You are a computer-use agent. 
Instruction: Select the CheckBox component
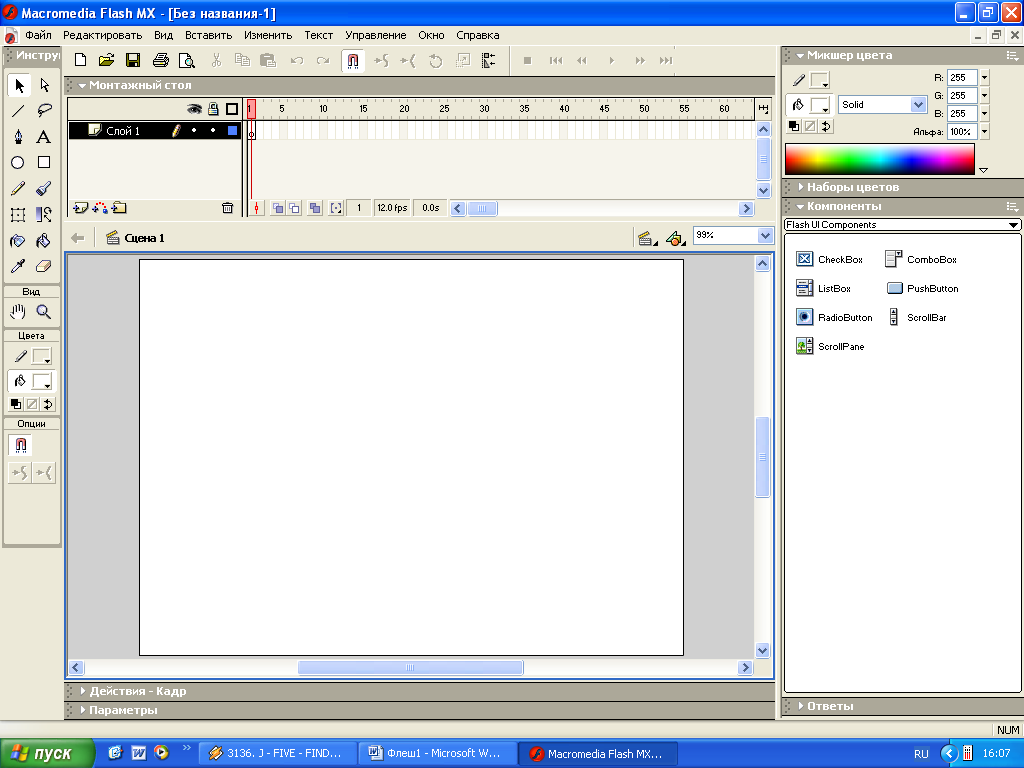(x=829, y=259)
